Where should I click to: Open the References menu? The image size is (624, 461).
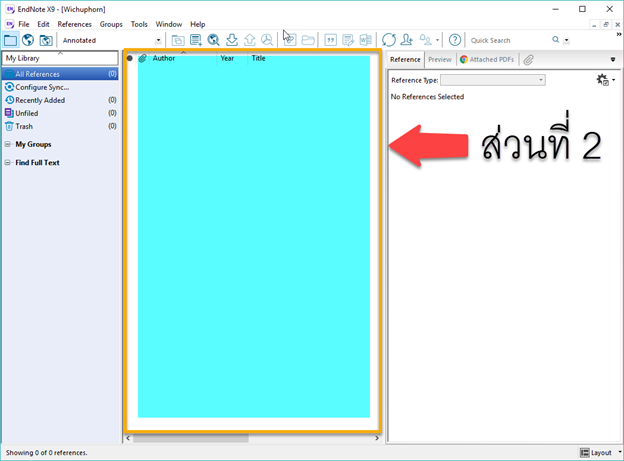pyautogui.click(x=74, y=24)
